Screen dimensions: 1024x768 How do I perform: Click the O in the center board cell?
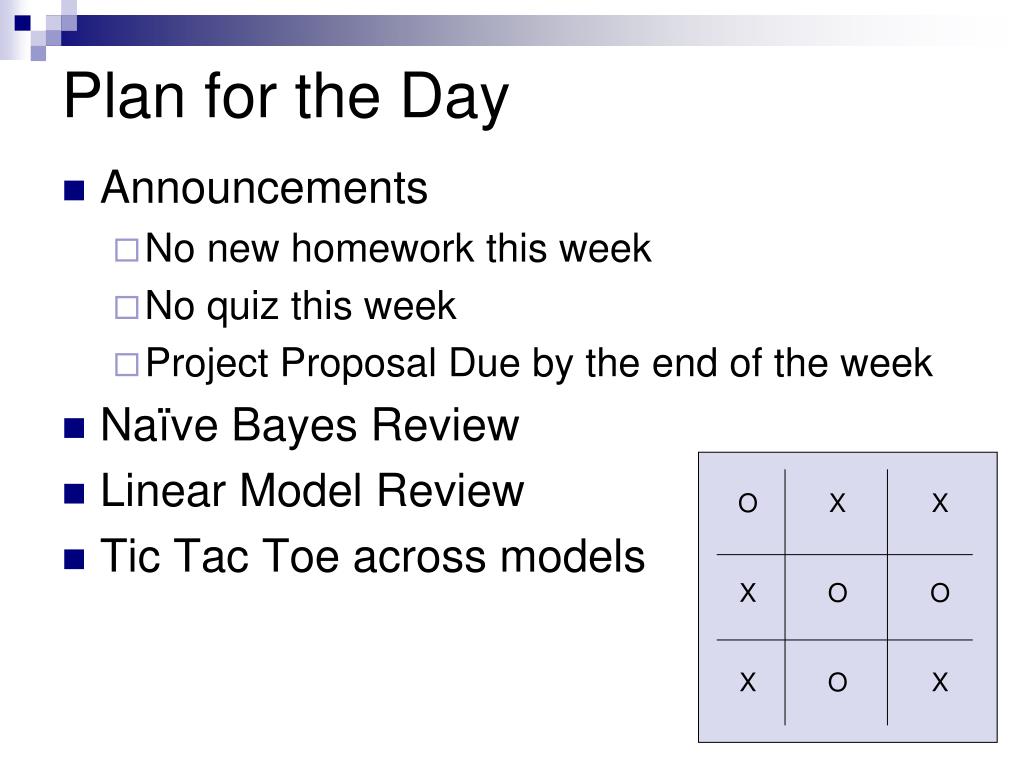pos(837,593)
